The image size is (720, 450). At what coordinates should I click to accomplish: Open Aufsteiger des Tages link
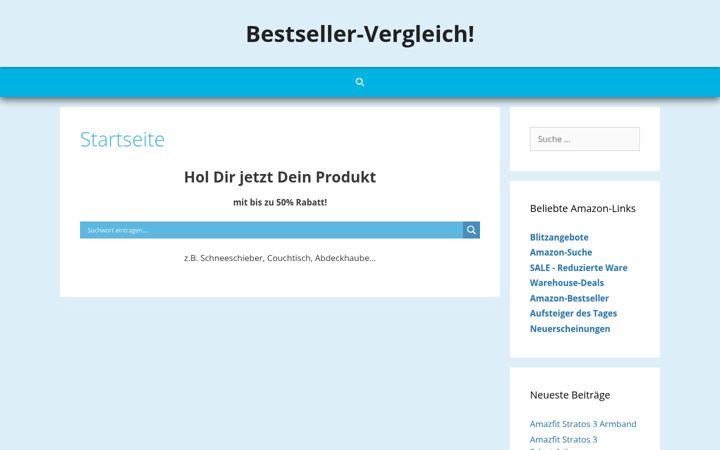573,314
